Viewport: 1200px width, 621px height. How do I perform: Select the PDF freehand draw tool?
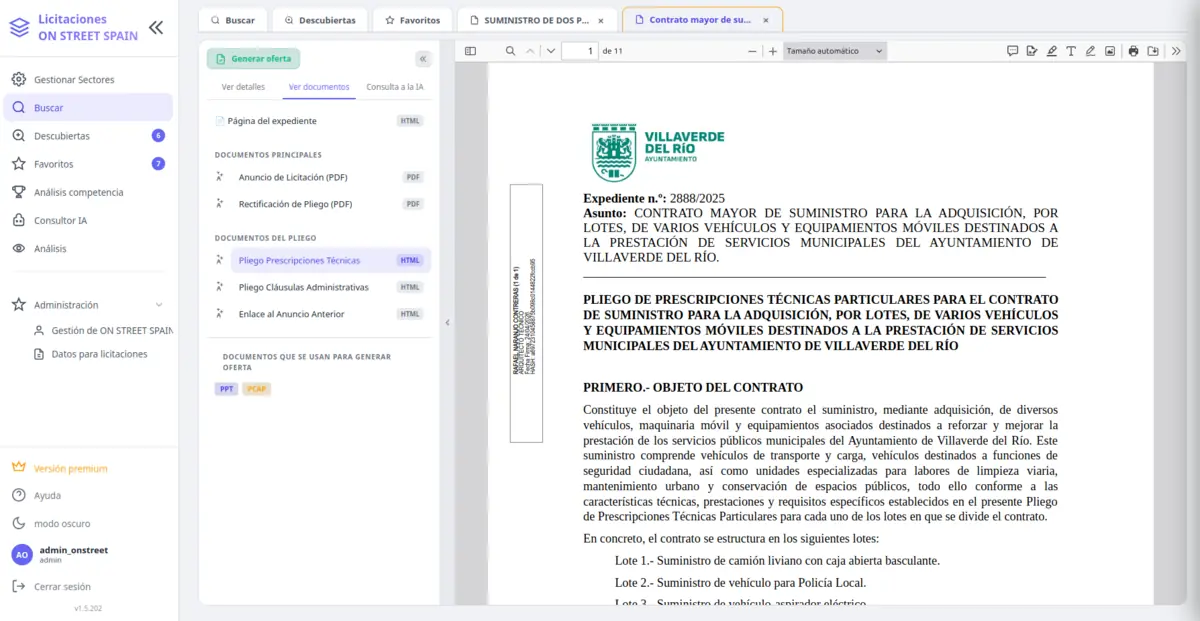coord(1090,51)
